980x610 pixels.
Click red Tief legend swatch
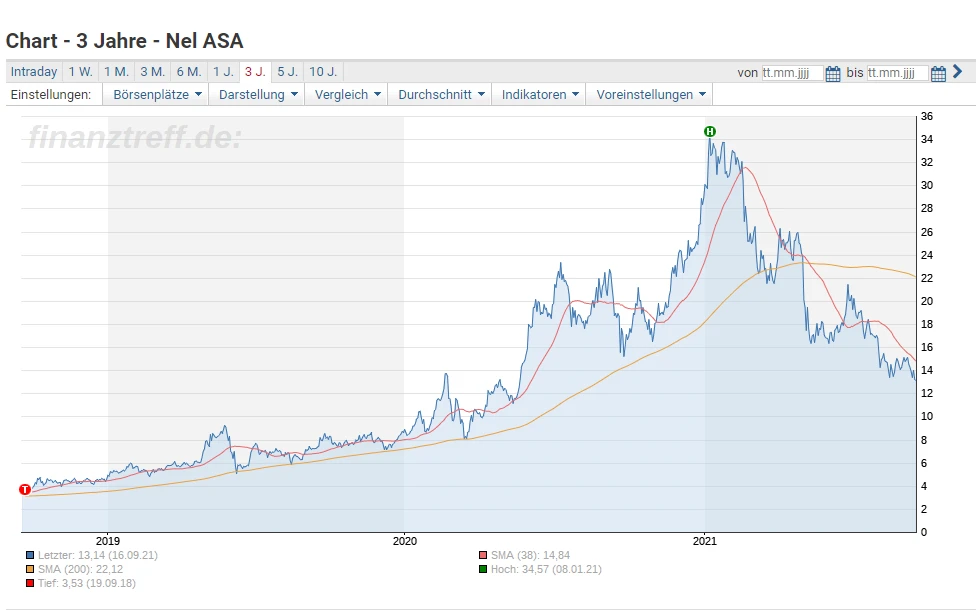click(x=30, y=583)
